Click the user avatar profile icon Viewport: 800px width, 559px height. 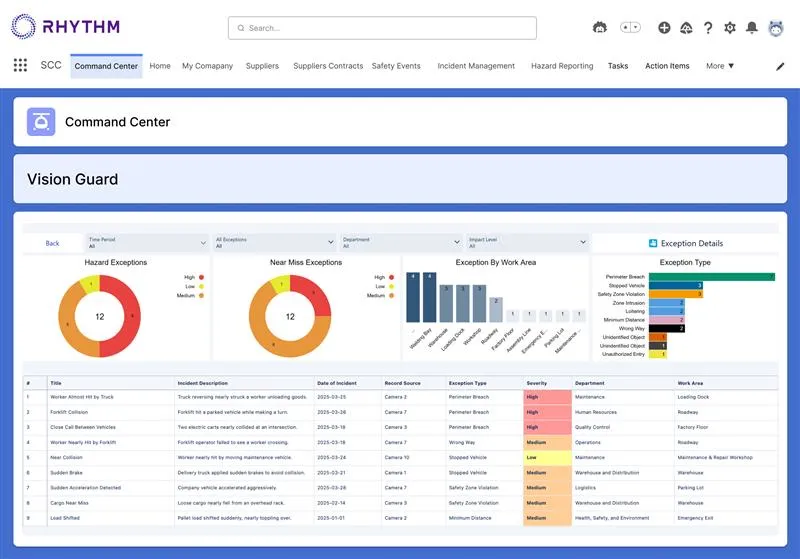pos(776,28)
